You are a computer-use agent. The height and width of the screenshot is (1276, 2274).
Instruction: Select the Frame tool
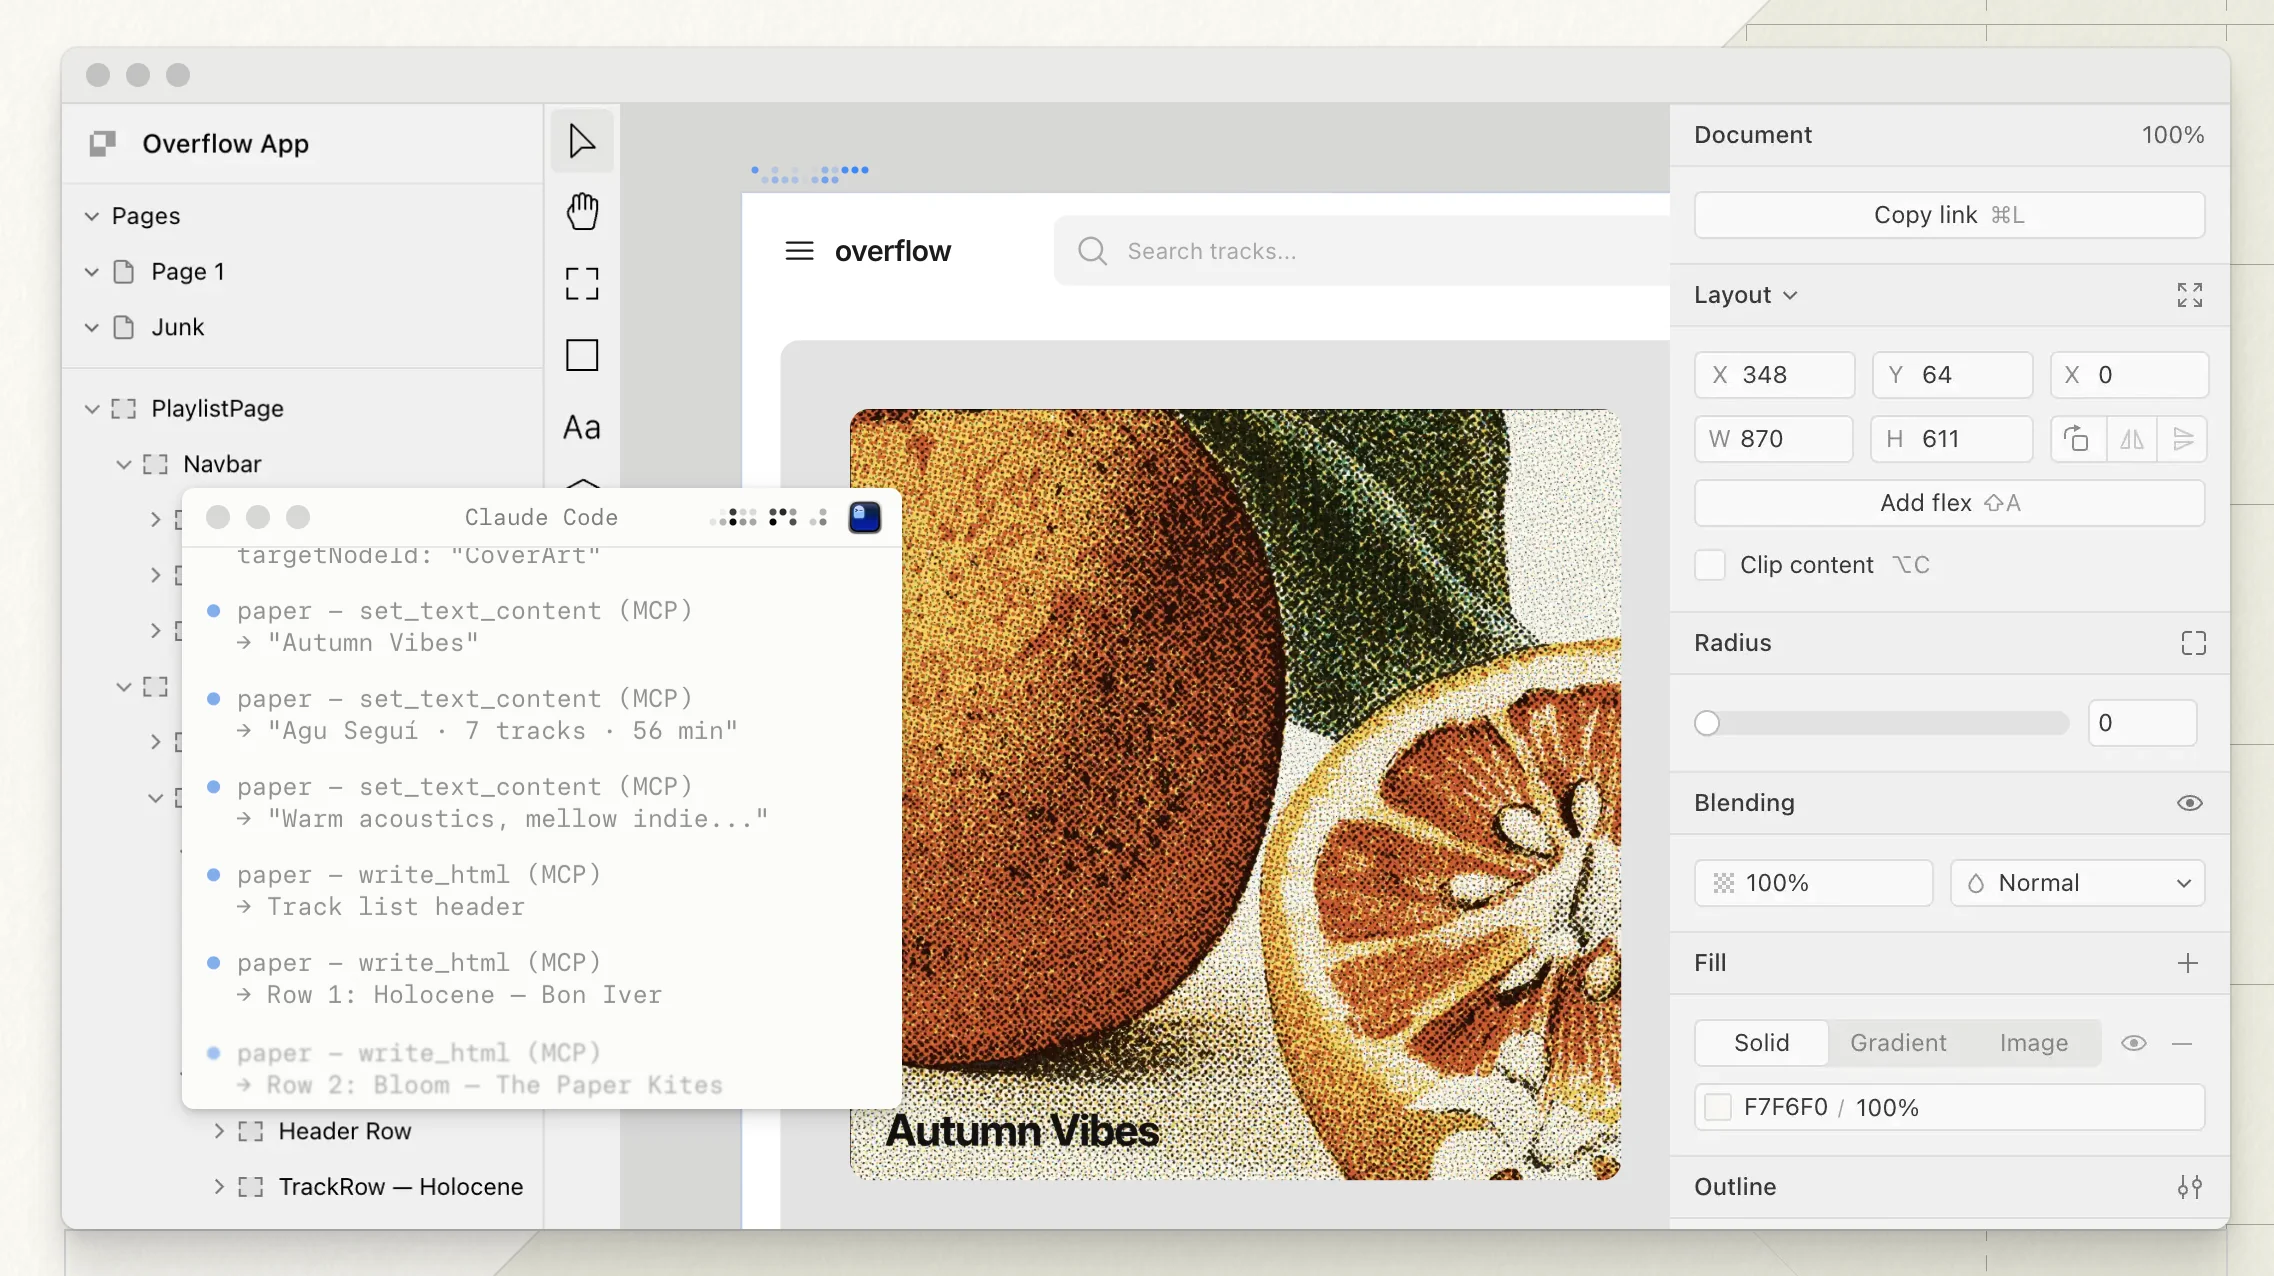[x=582, y=284]
